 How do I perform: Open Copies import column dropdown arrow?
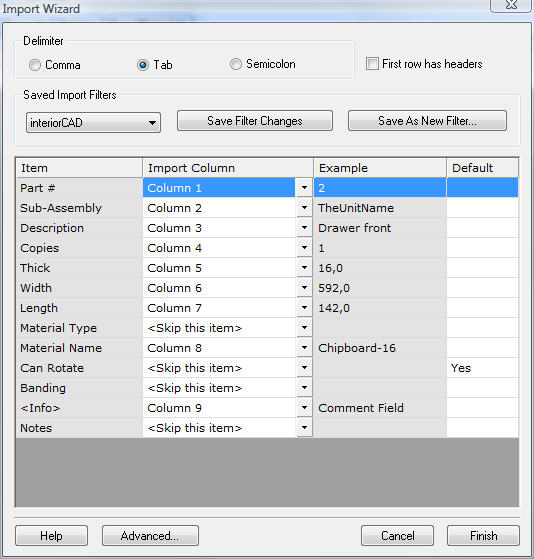[x=304, y=247]
